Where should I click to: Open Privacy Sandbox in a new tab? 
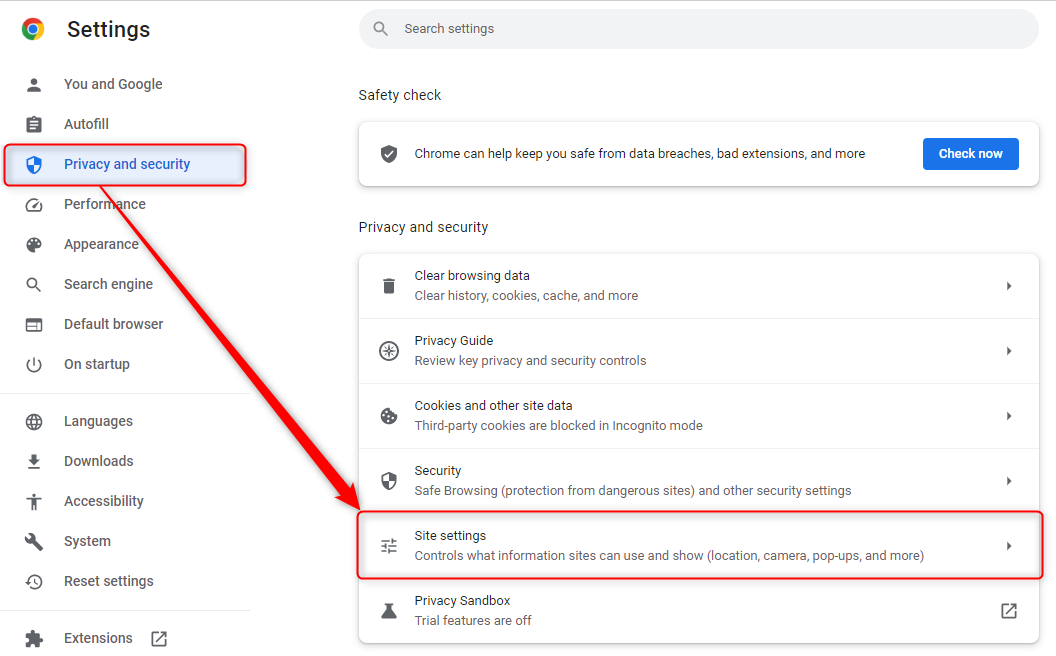tap(1008, 610)
